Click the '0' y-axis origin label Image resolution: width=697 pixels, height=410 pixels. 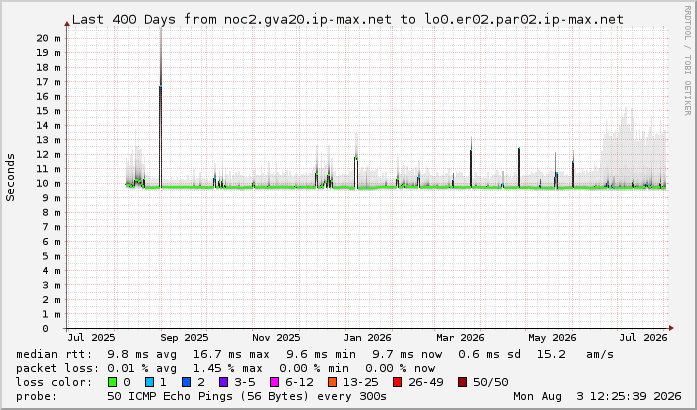tap(45, 329)
